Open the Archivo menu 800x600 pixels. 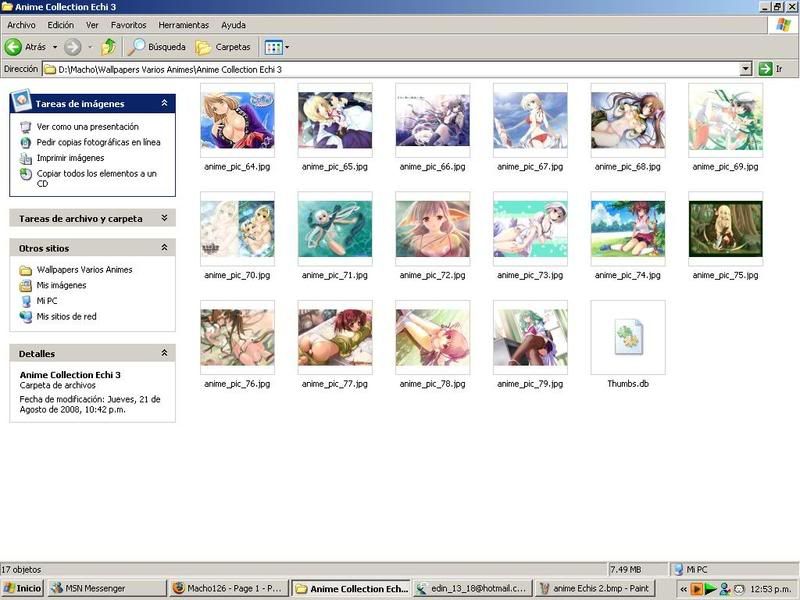pyautogui.click(x=21, y=25)
